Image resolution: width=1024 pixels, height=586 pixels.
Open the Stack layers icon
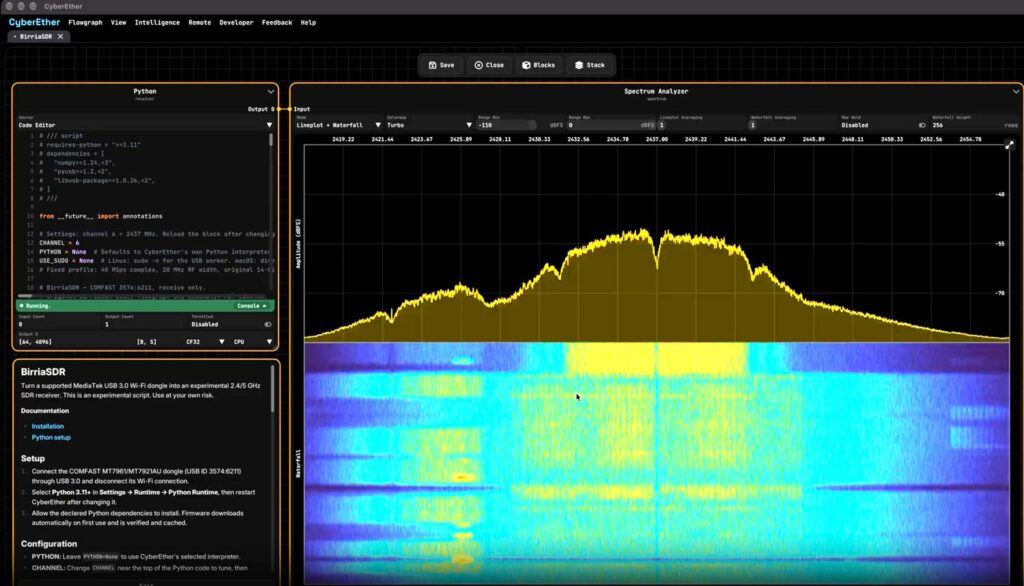click(579, 65)
